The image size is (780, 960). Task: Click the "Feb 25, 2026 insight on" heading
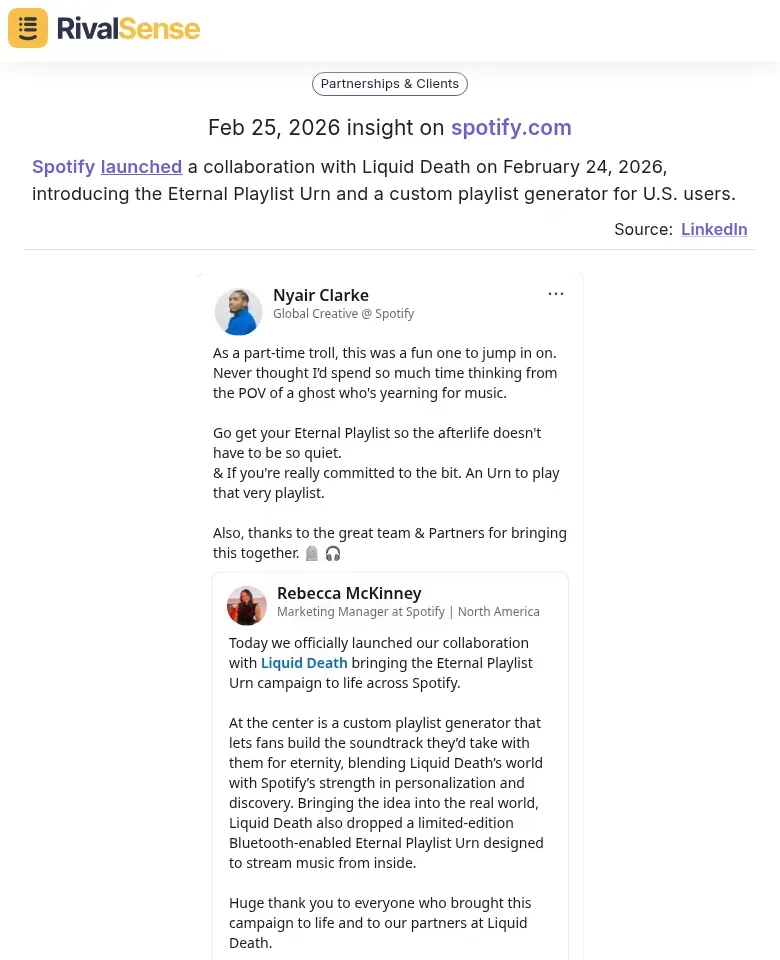pos(326,128)
